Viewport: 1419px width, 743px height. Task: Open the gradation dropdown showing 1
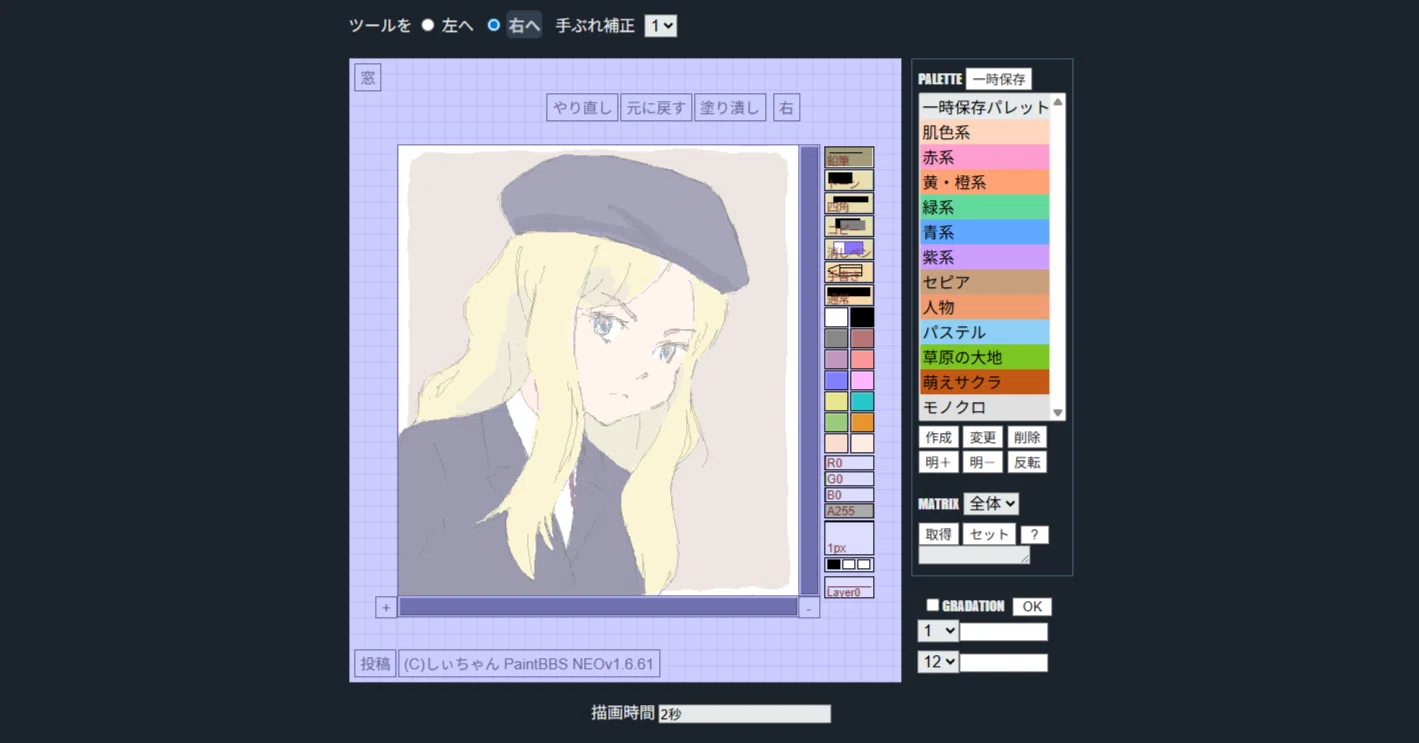pos(938,631)
